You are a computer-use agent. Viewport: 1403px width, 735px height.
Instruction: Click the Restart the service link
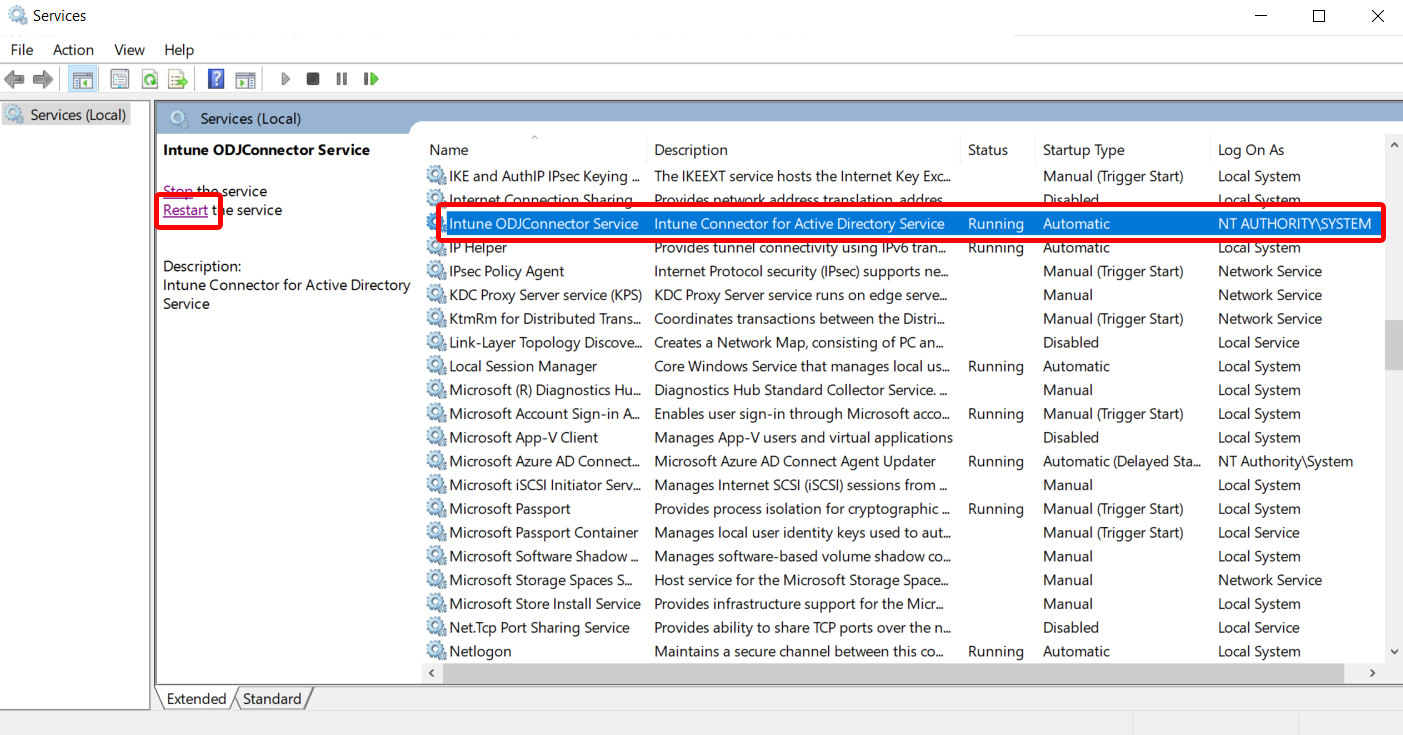[185, 210]
